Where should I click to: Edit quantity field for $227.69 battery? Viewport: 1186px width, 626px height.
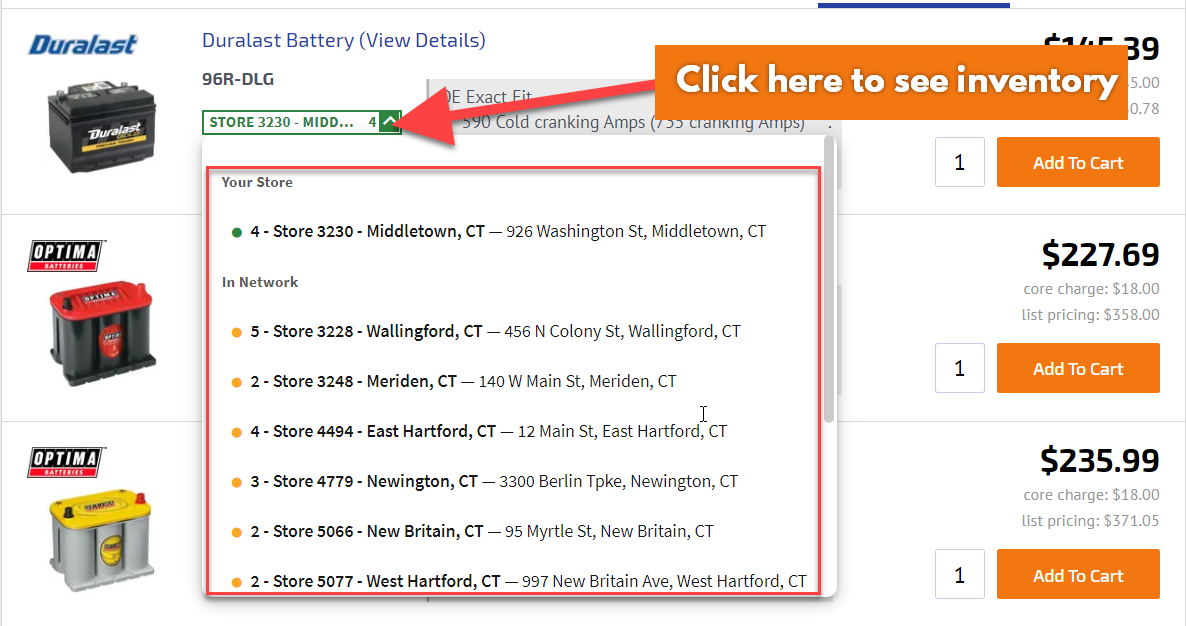pyautogui.click(x=960, y=368)
